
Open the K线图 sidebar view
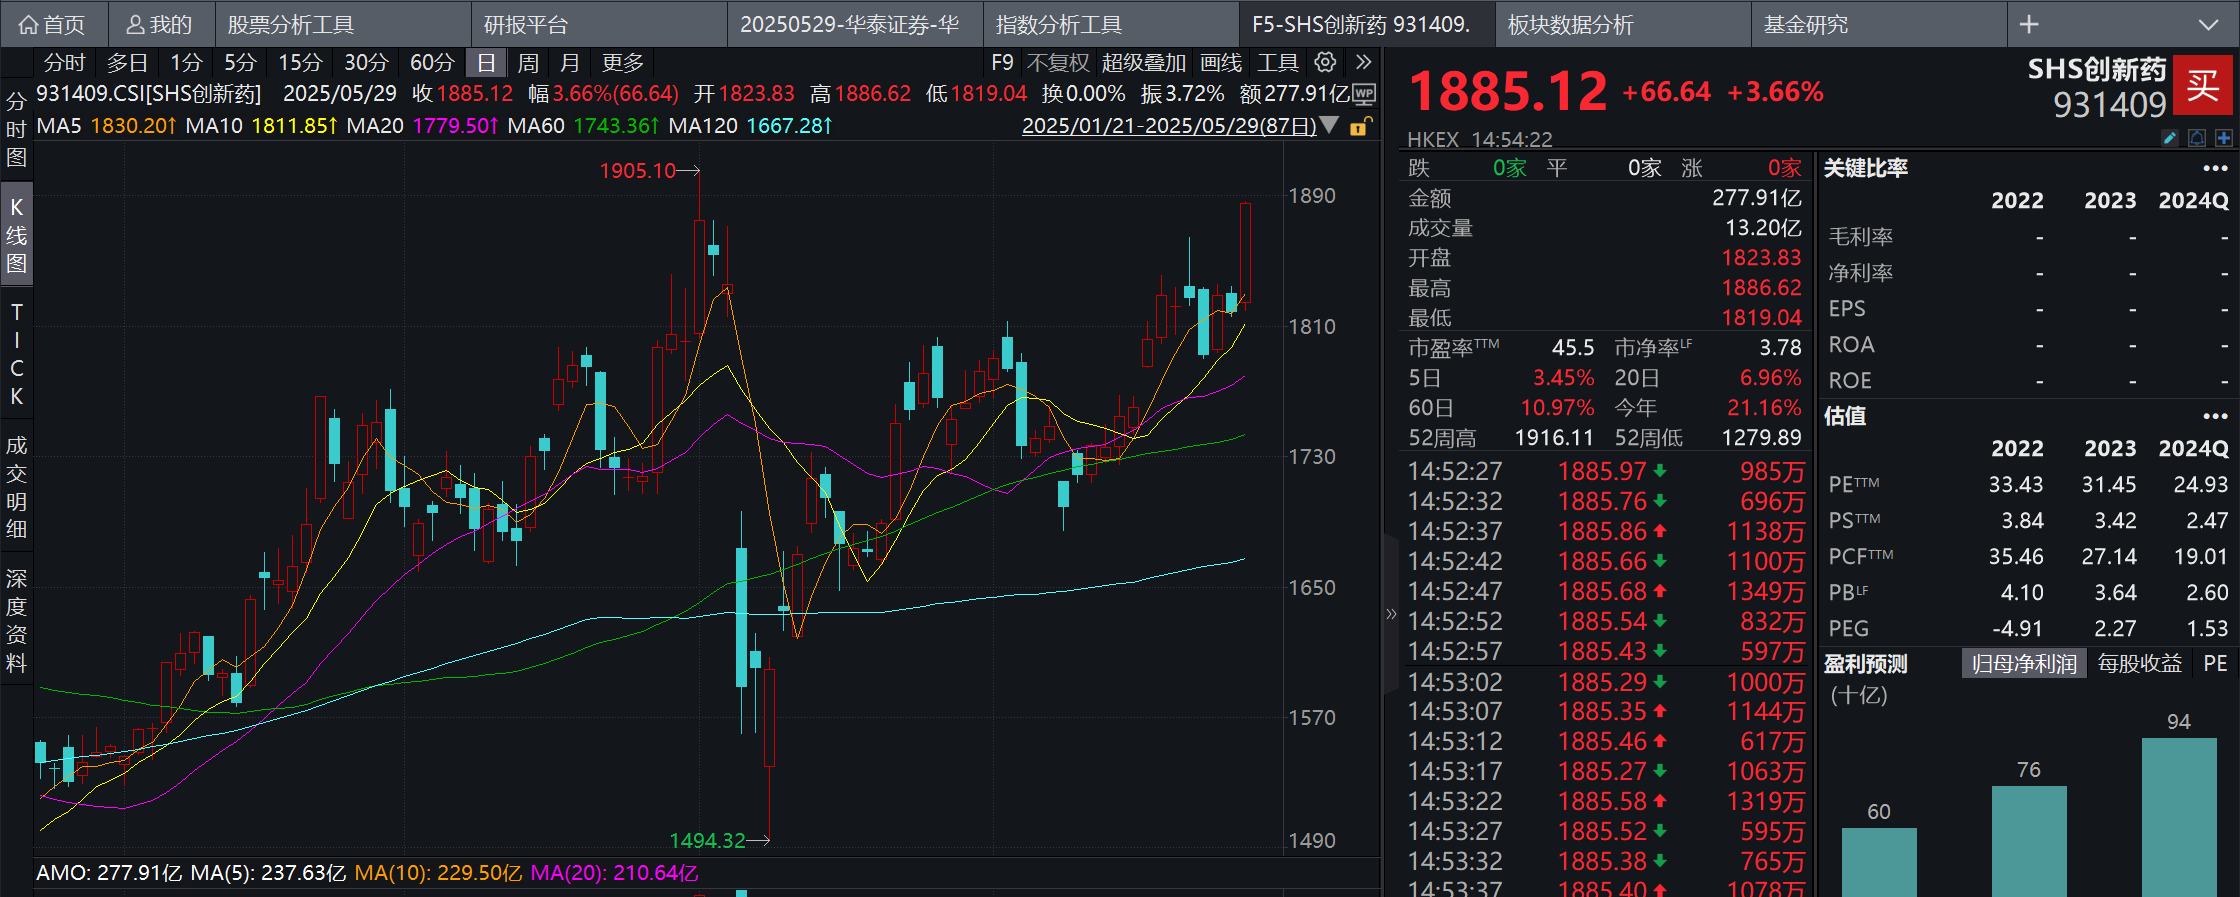[16, 234]
